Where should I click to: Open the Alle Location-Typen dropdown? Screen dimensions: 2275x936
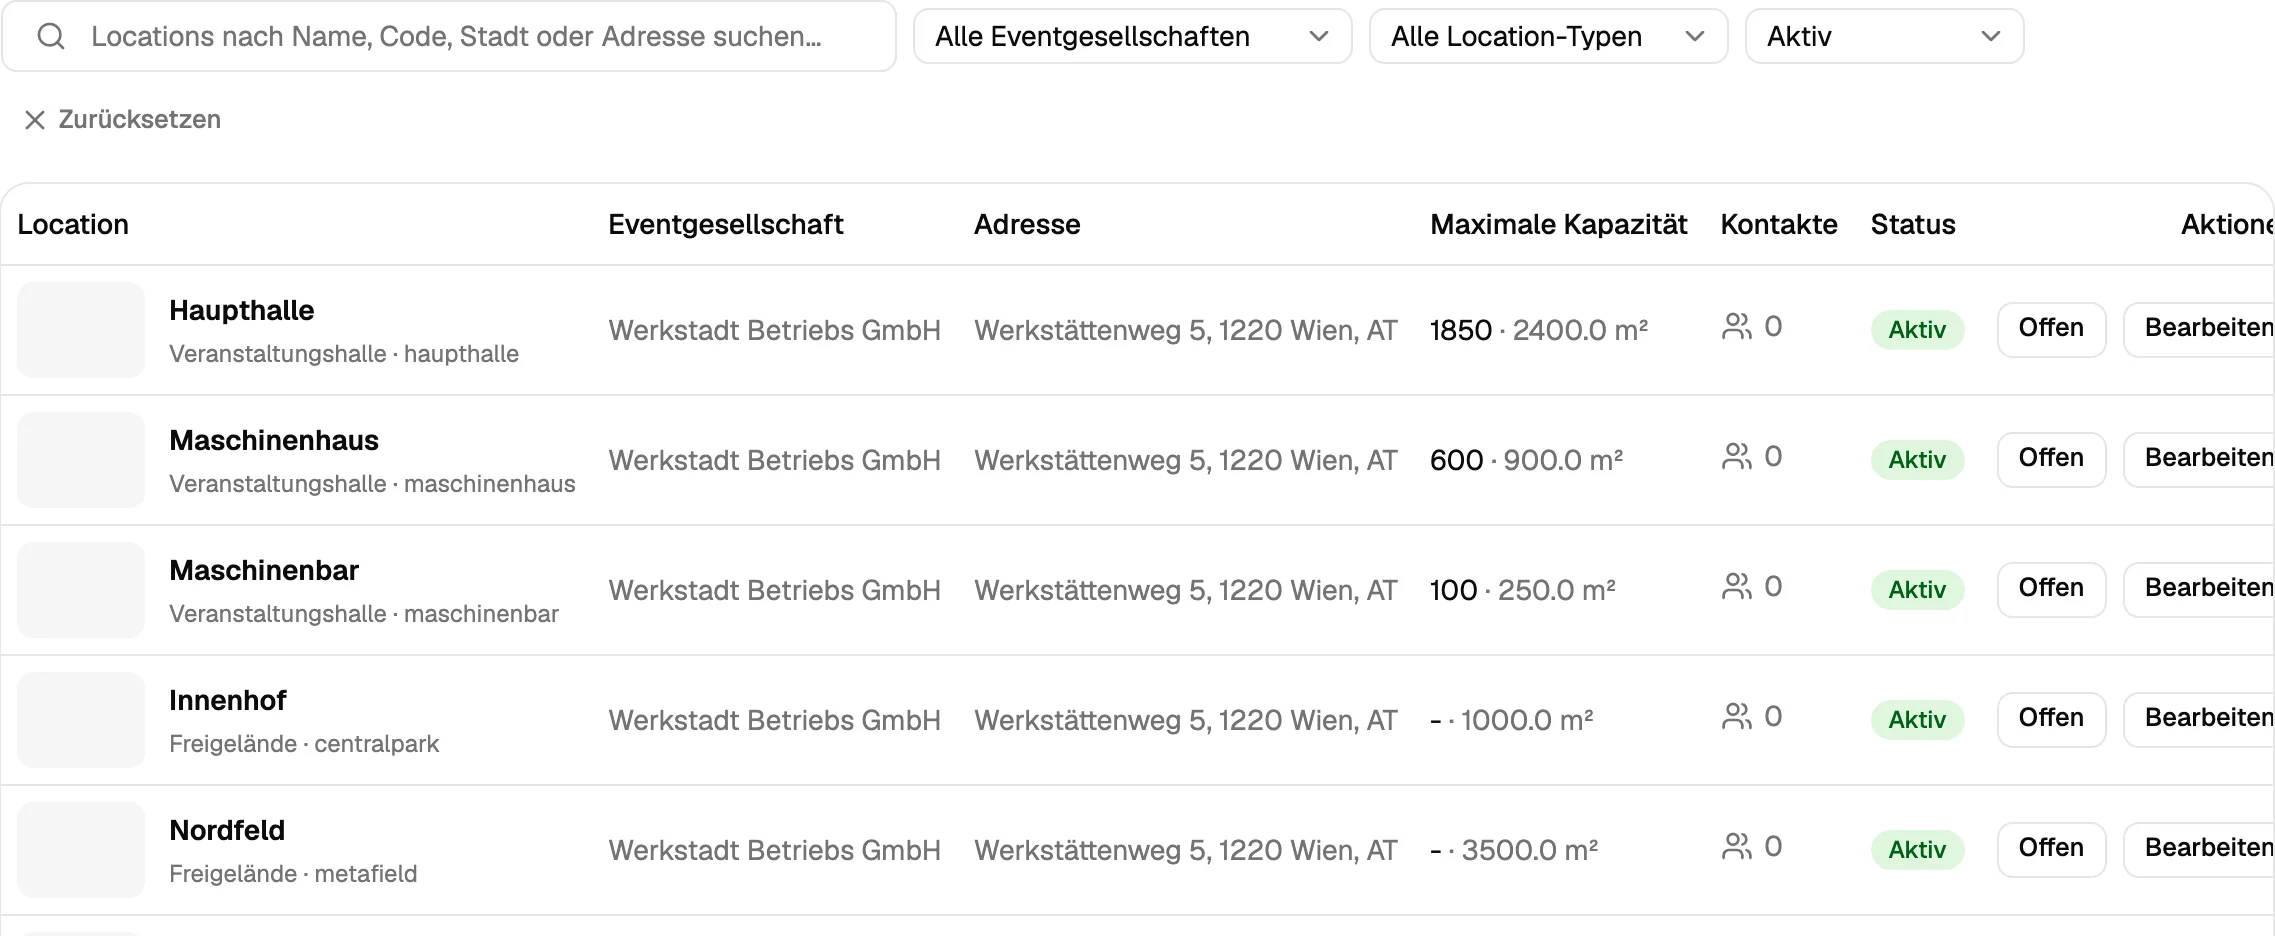1548,37
